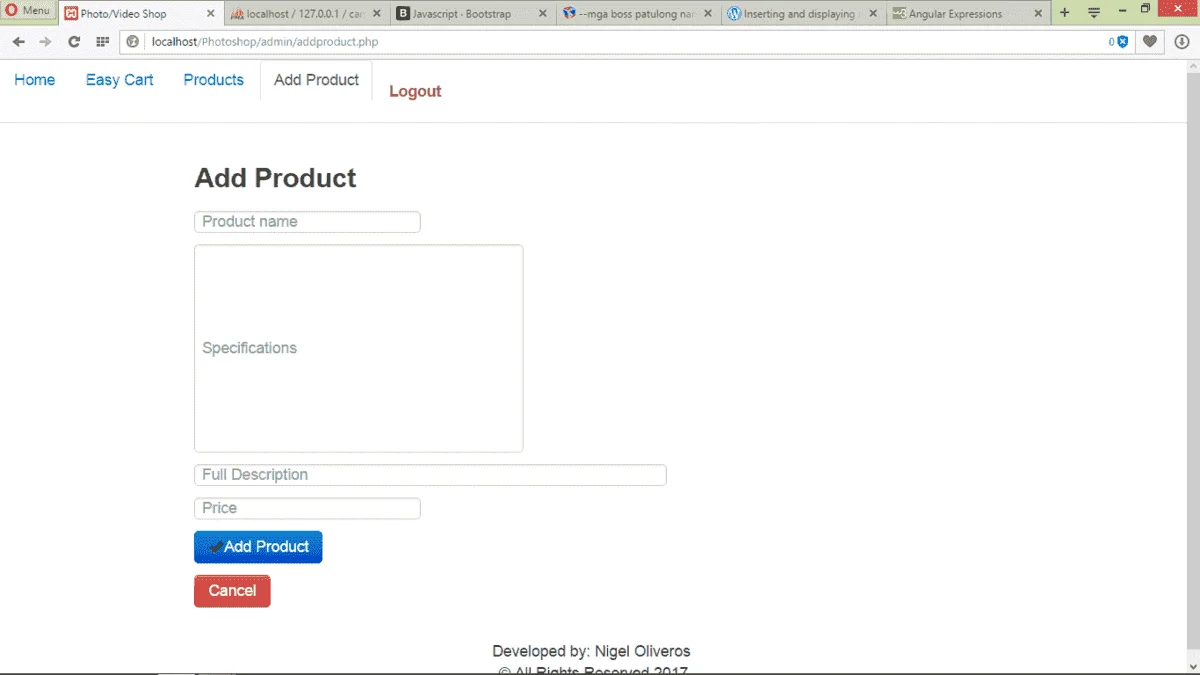The image size is (1200, 675).
Task: Switch to the Inserting and displaying tab
Action: pos(804,14)
